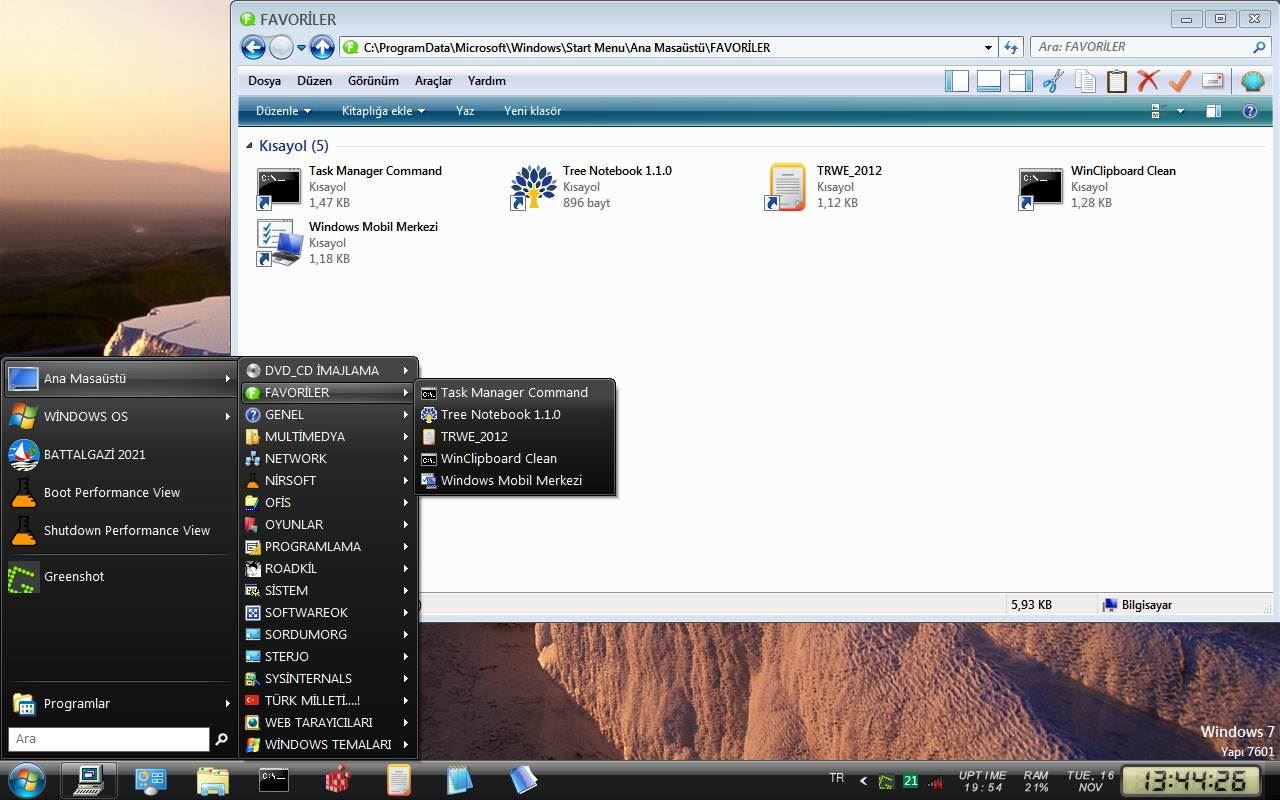Expand the MULTİMEDYA submenu

coord(328,437)
